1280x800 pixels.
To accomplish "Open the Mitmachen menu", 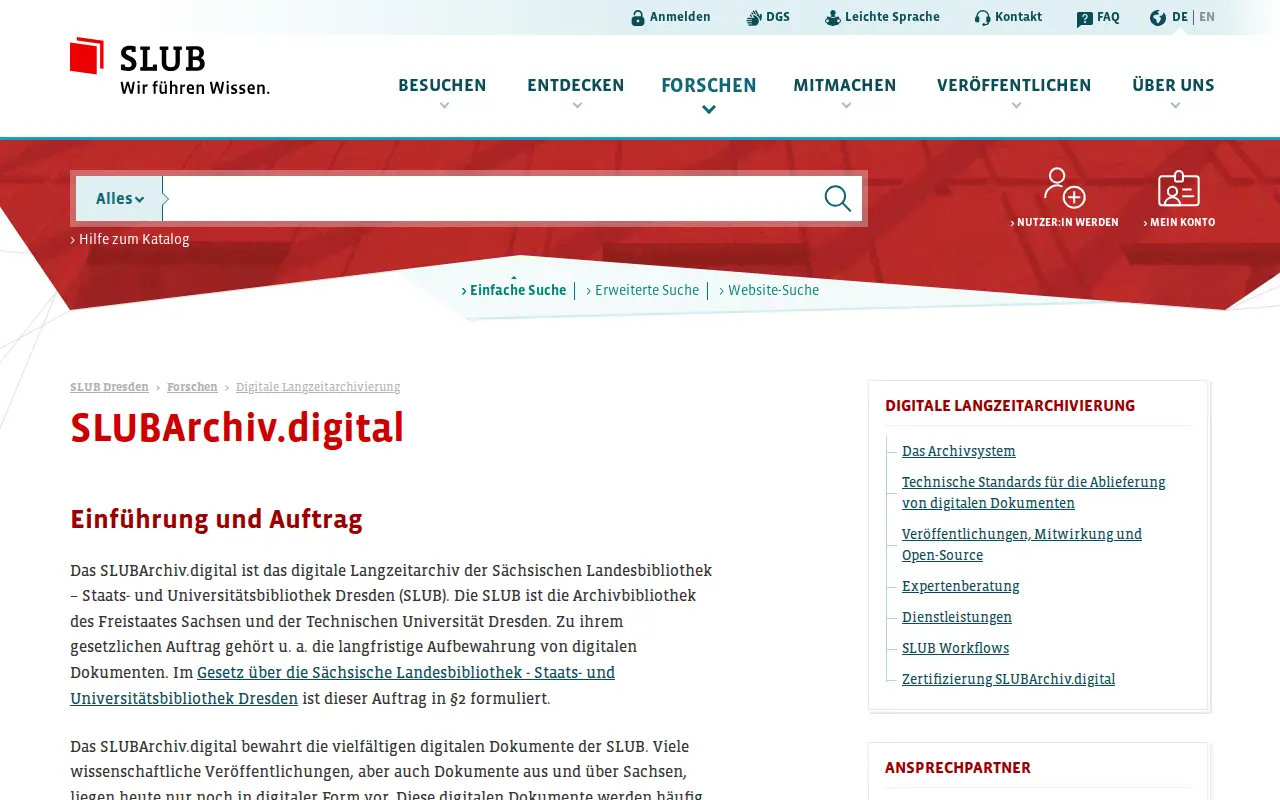I will (845, 86).
